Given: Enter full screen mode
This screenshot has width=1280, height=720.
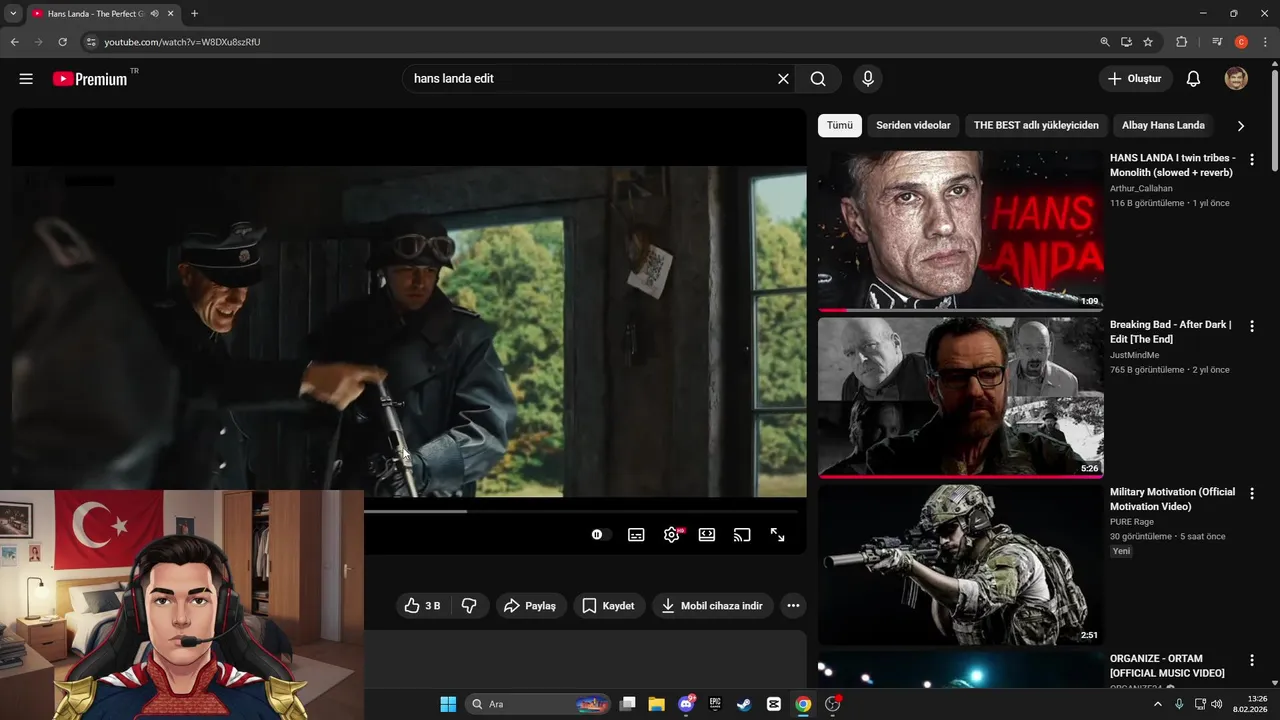Looking at the screenshot, I should point(777,535).
